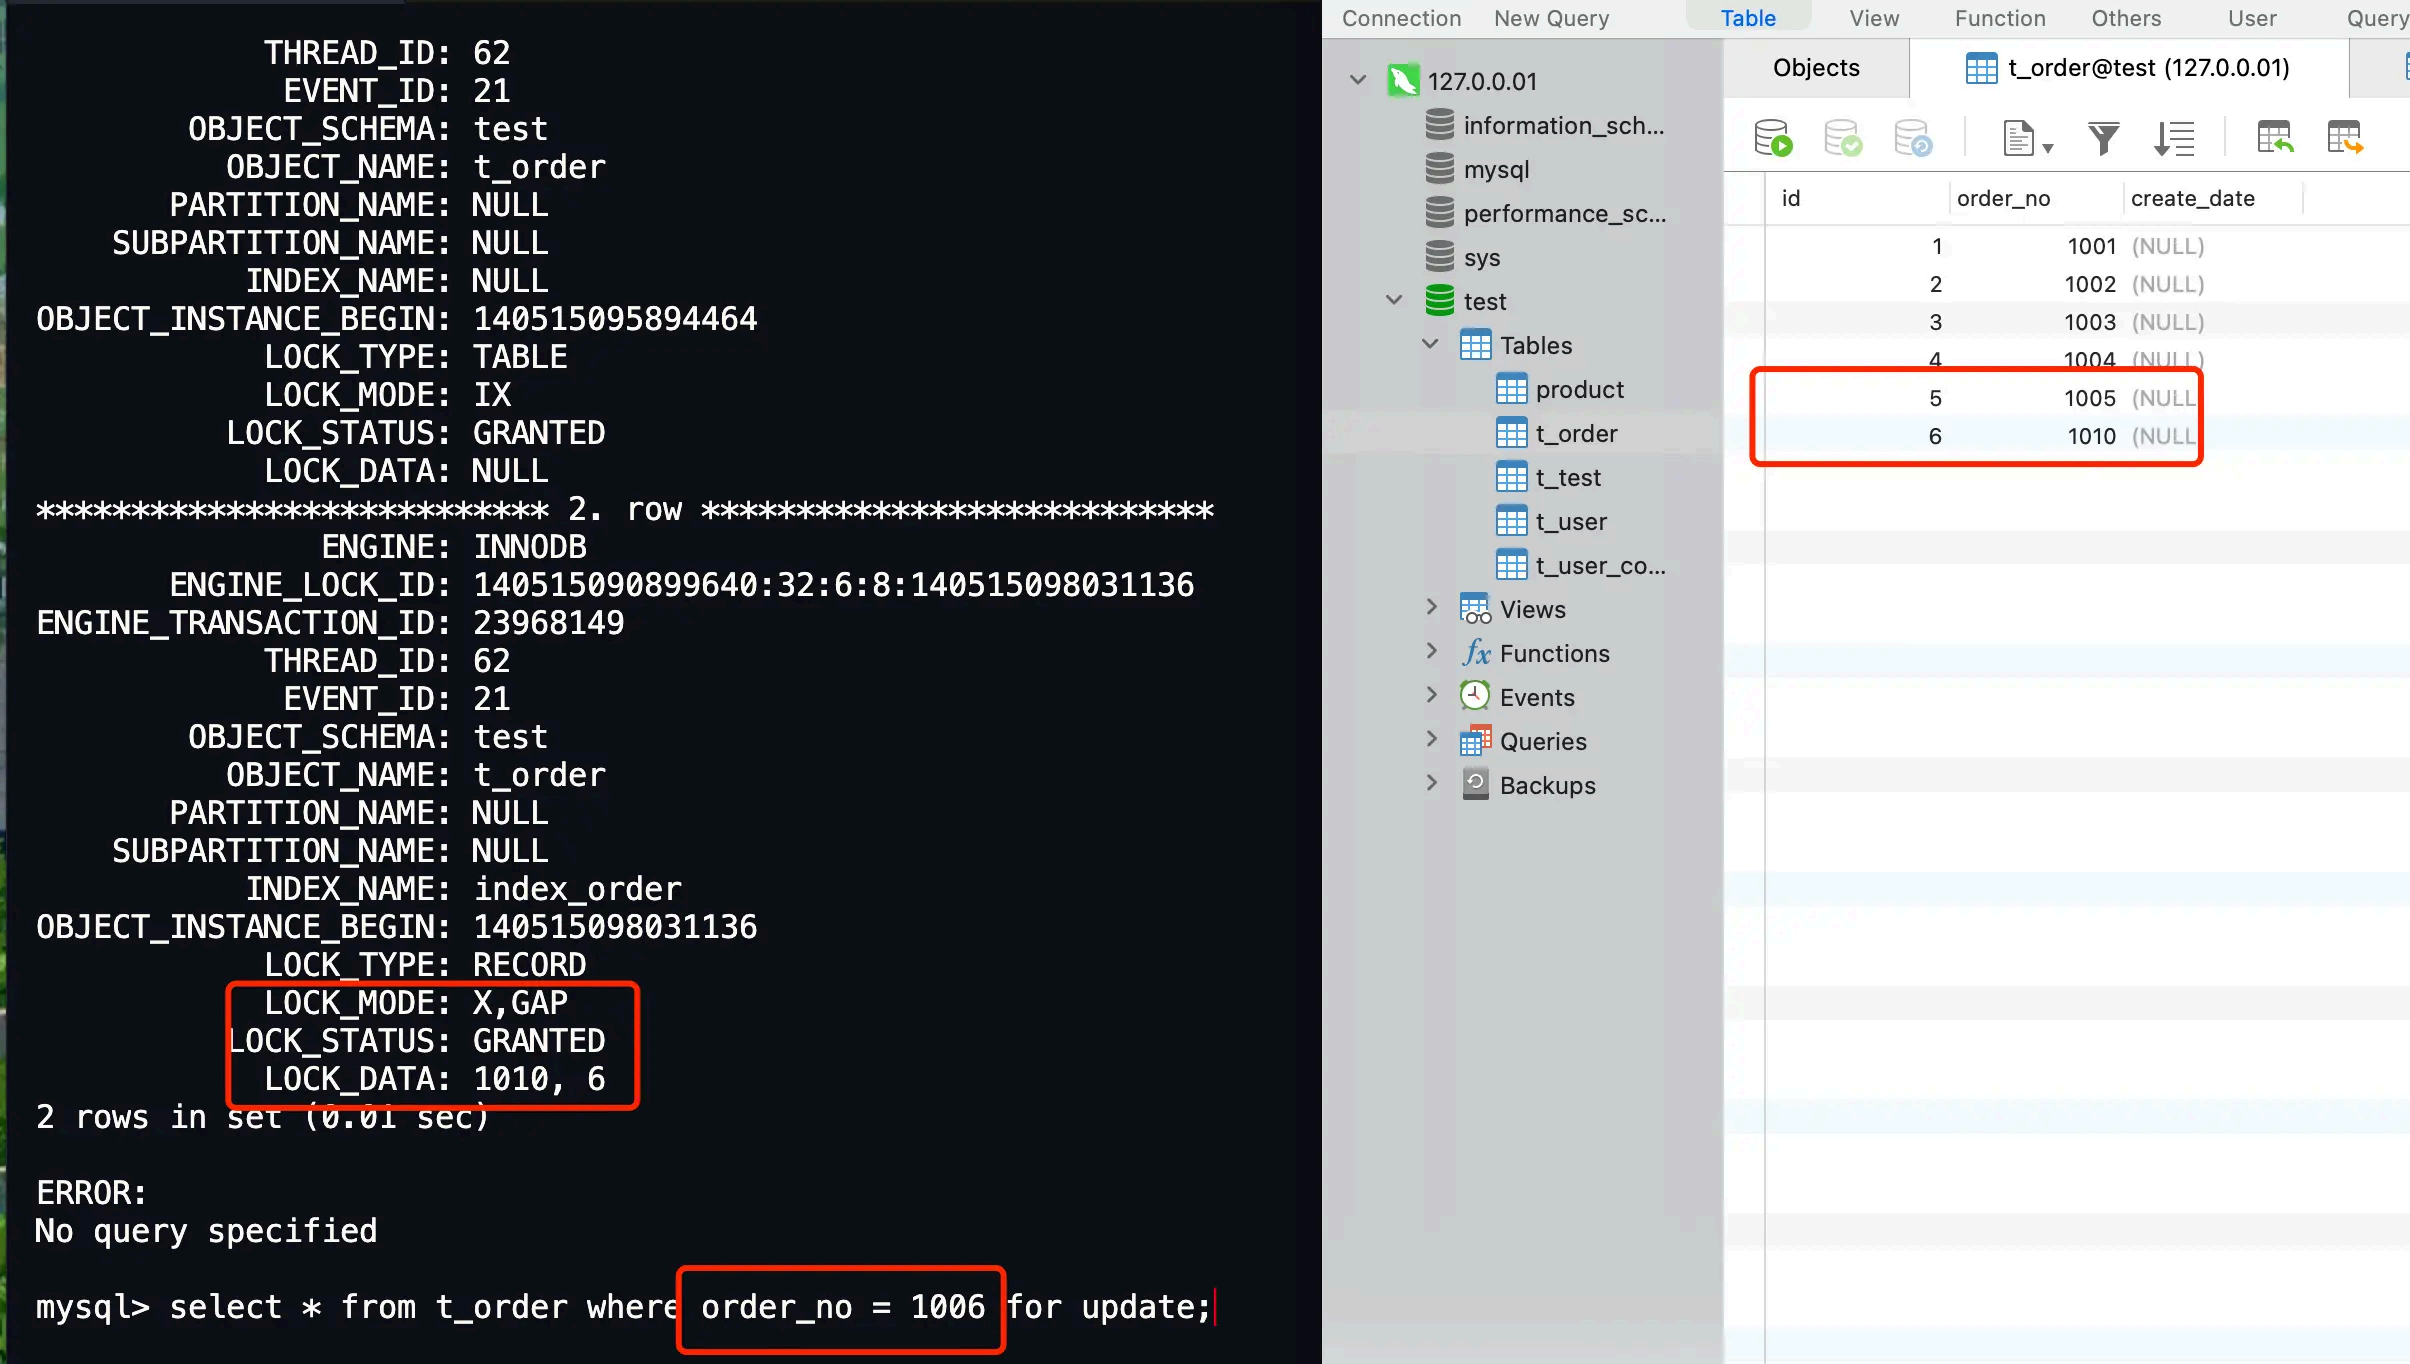Viewport: 2410px width, 1364px height.
Task: Click the Table toolbar tab
Action: [x=1747, y=18]
